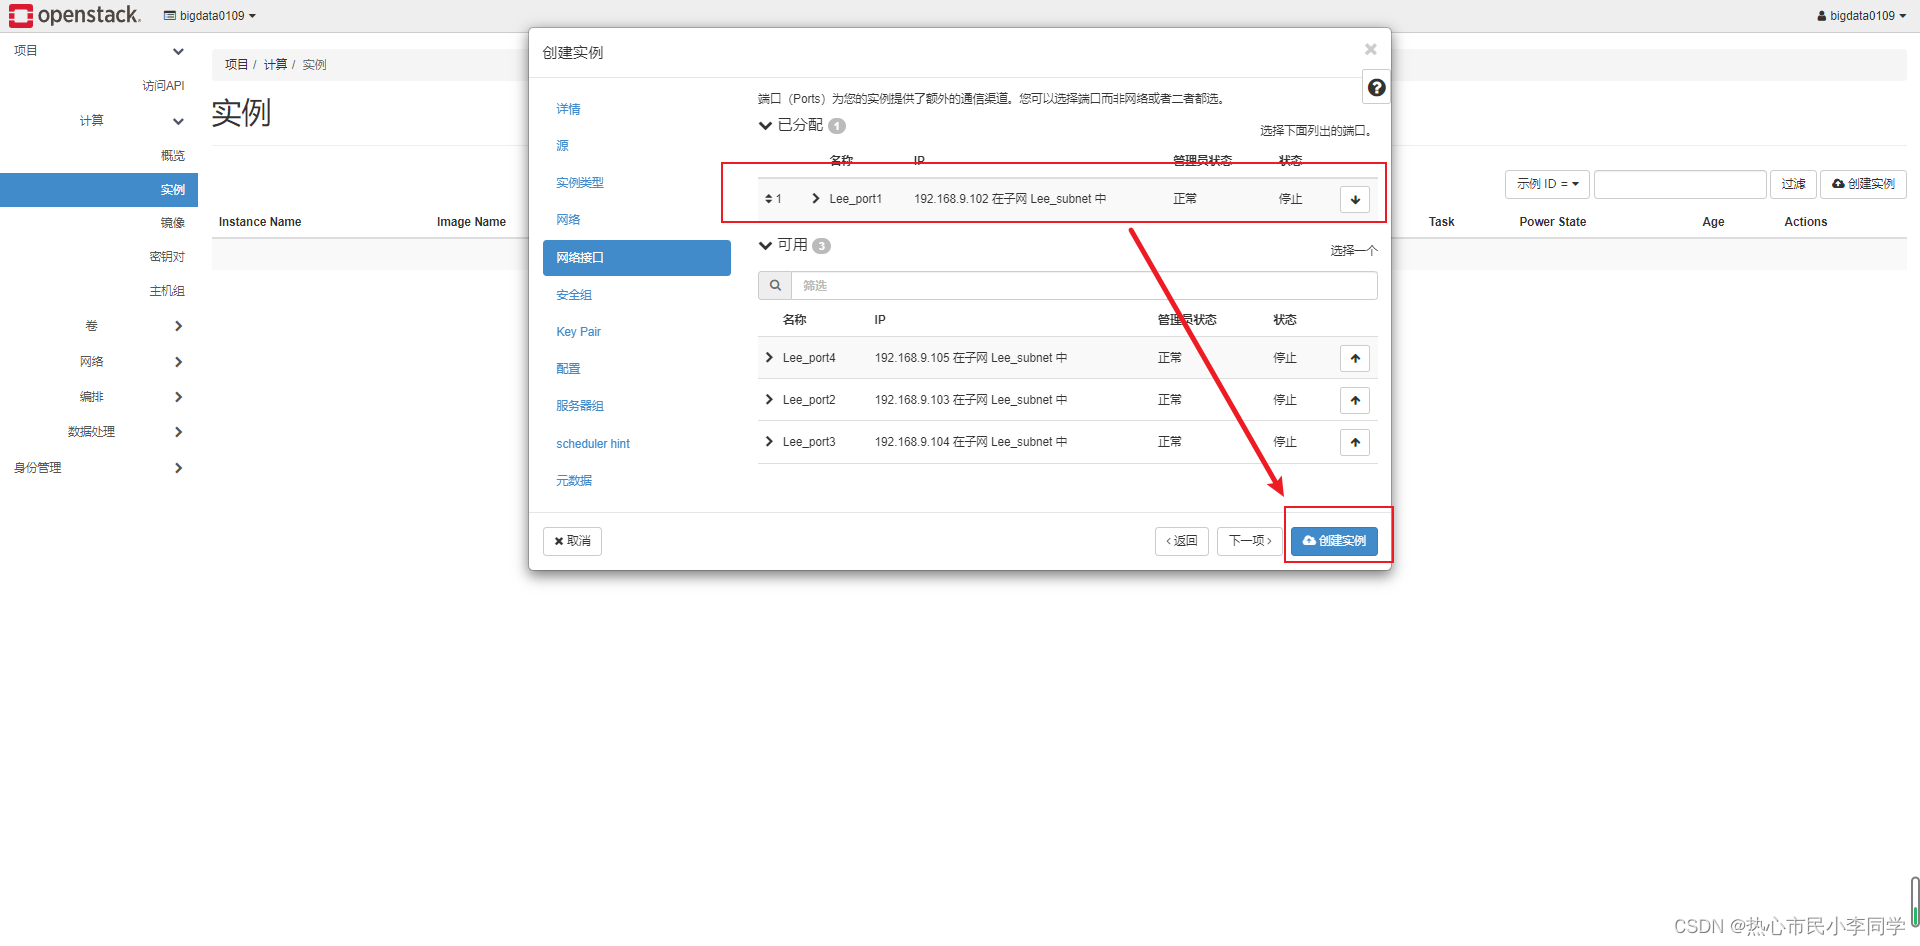Image resolution: width=1920 pixels, height=946 pixels.
Task: Expand Lee_port2 row details
Action: pos(769,399)
